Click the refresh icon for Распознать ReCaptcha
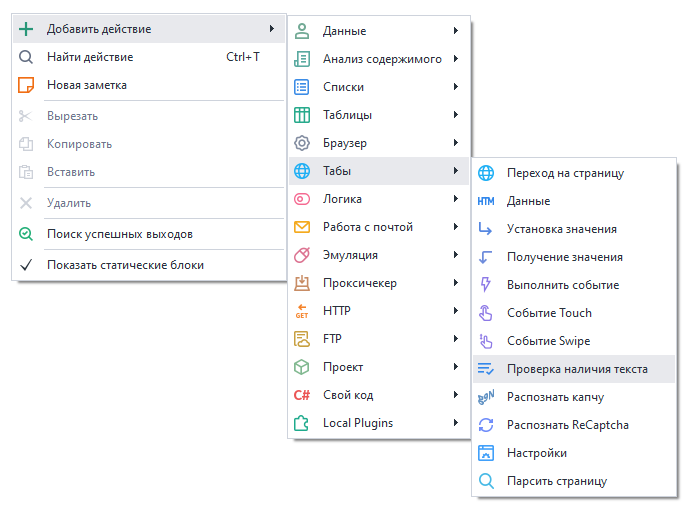This screenshot has width=695, height=512. [x=486, y=425]
